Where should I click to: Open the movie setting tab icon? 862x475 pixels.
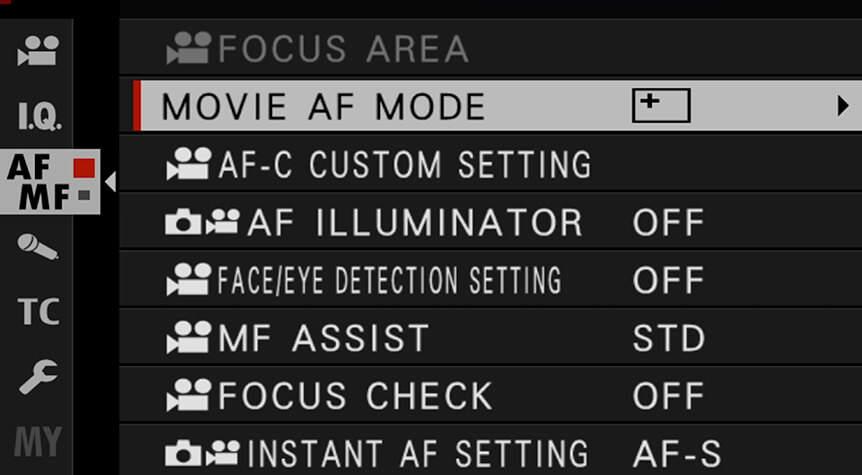pyautogui.click(x=38, y=51)
